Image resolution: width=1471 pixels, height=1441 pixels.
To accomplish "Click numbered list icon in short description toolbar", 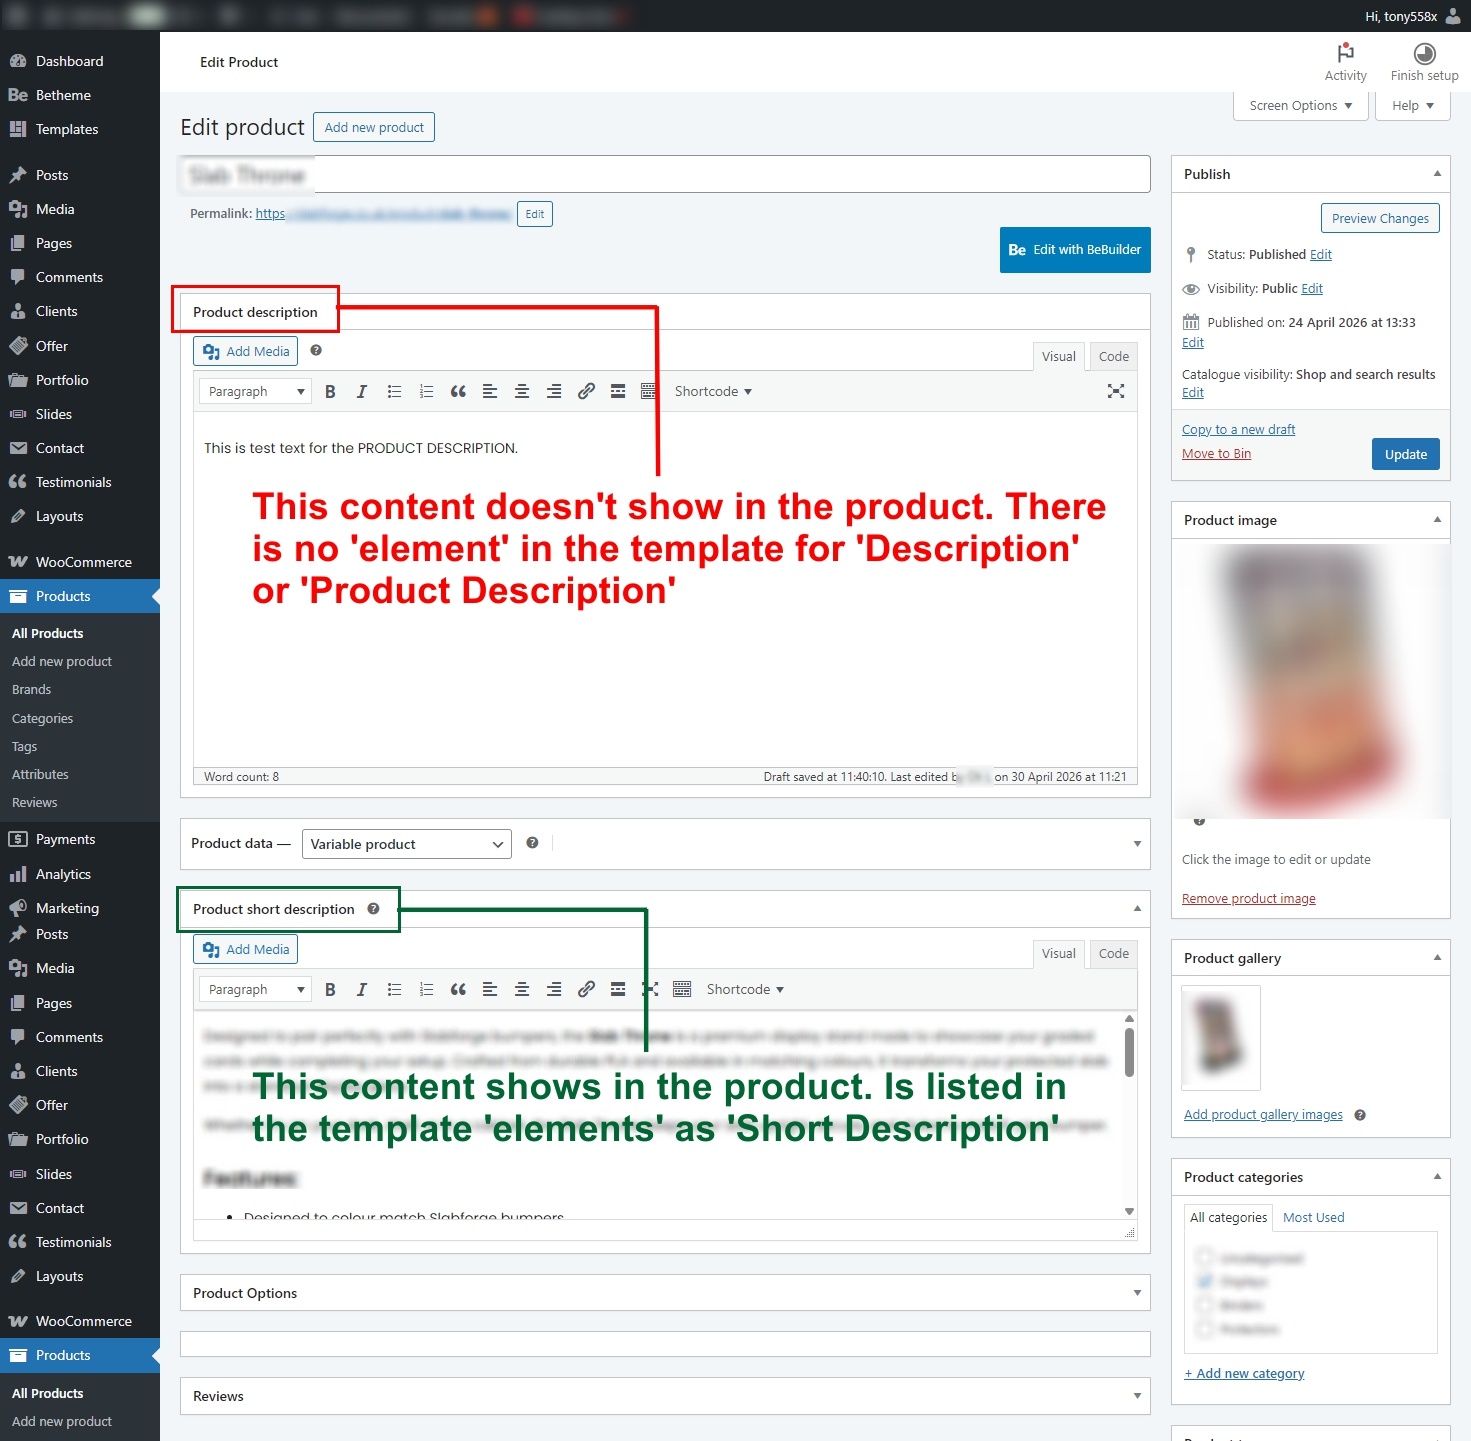I will click(426, 990).
